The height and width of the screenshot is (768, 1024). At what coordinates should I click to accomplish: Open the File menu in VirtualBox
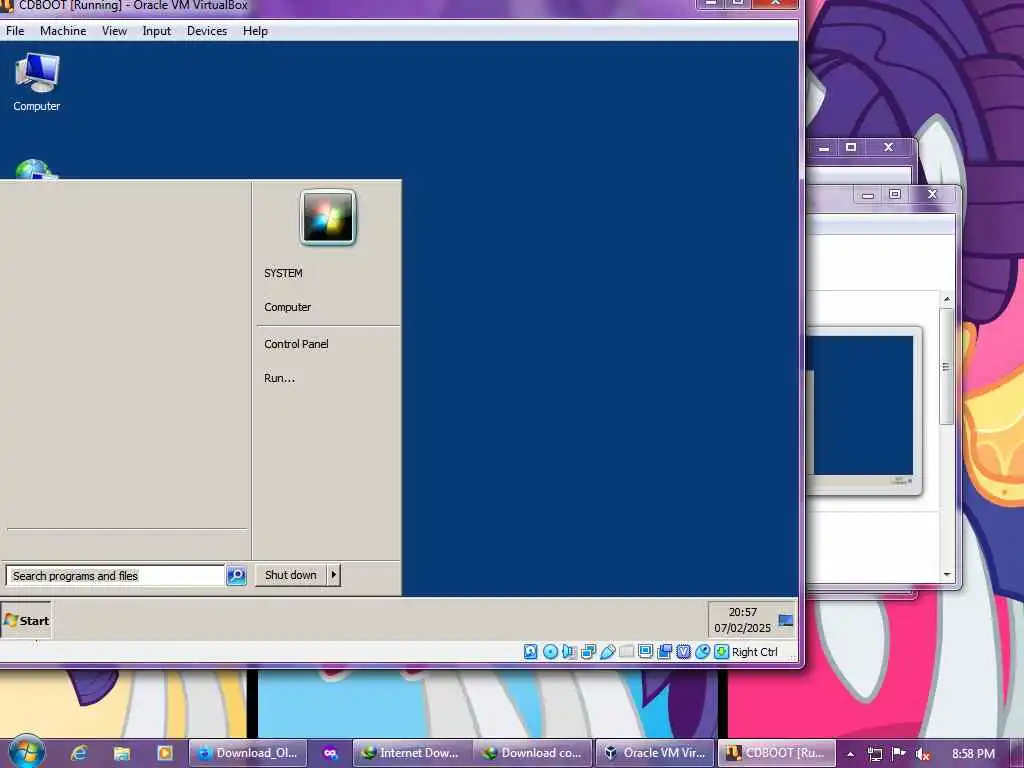tap(15, 31)
